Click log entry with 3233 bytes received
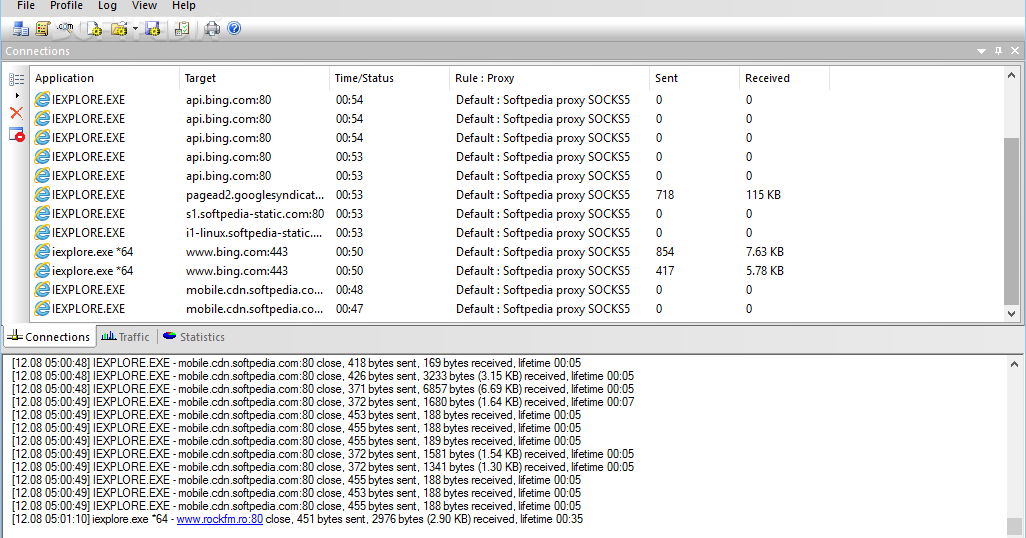The image size is (1026, 538). 323,376
